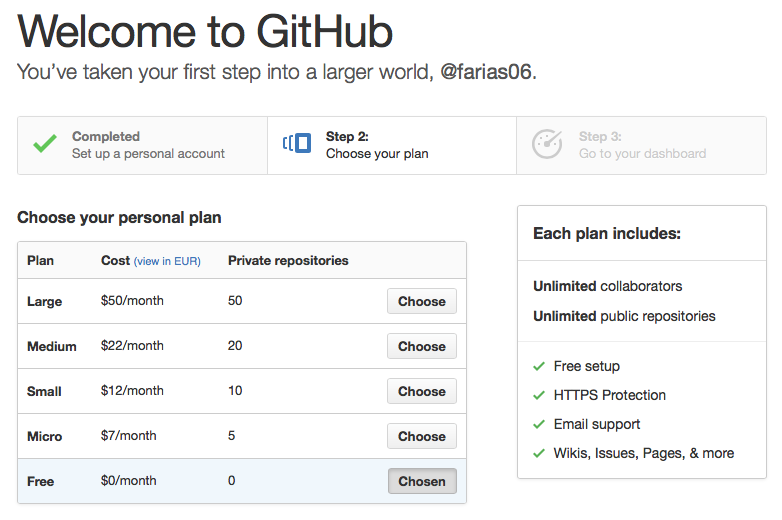Viewport: 782px width, 520px height.
Task: Select the Free plan row
Action: pos(200,481)
